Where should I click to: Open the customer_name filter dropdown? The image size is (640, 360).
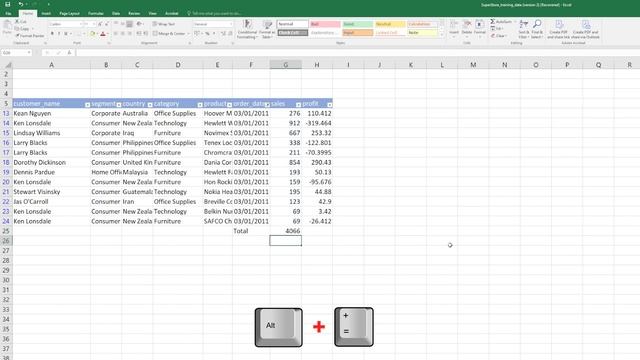(x=87, y=105)
